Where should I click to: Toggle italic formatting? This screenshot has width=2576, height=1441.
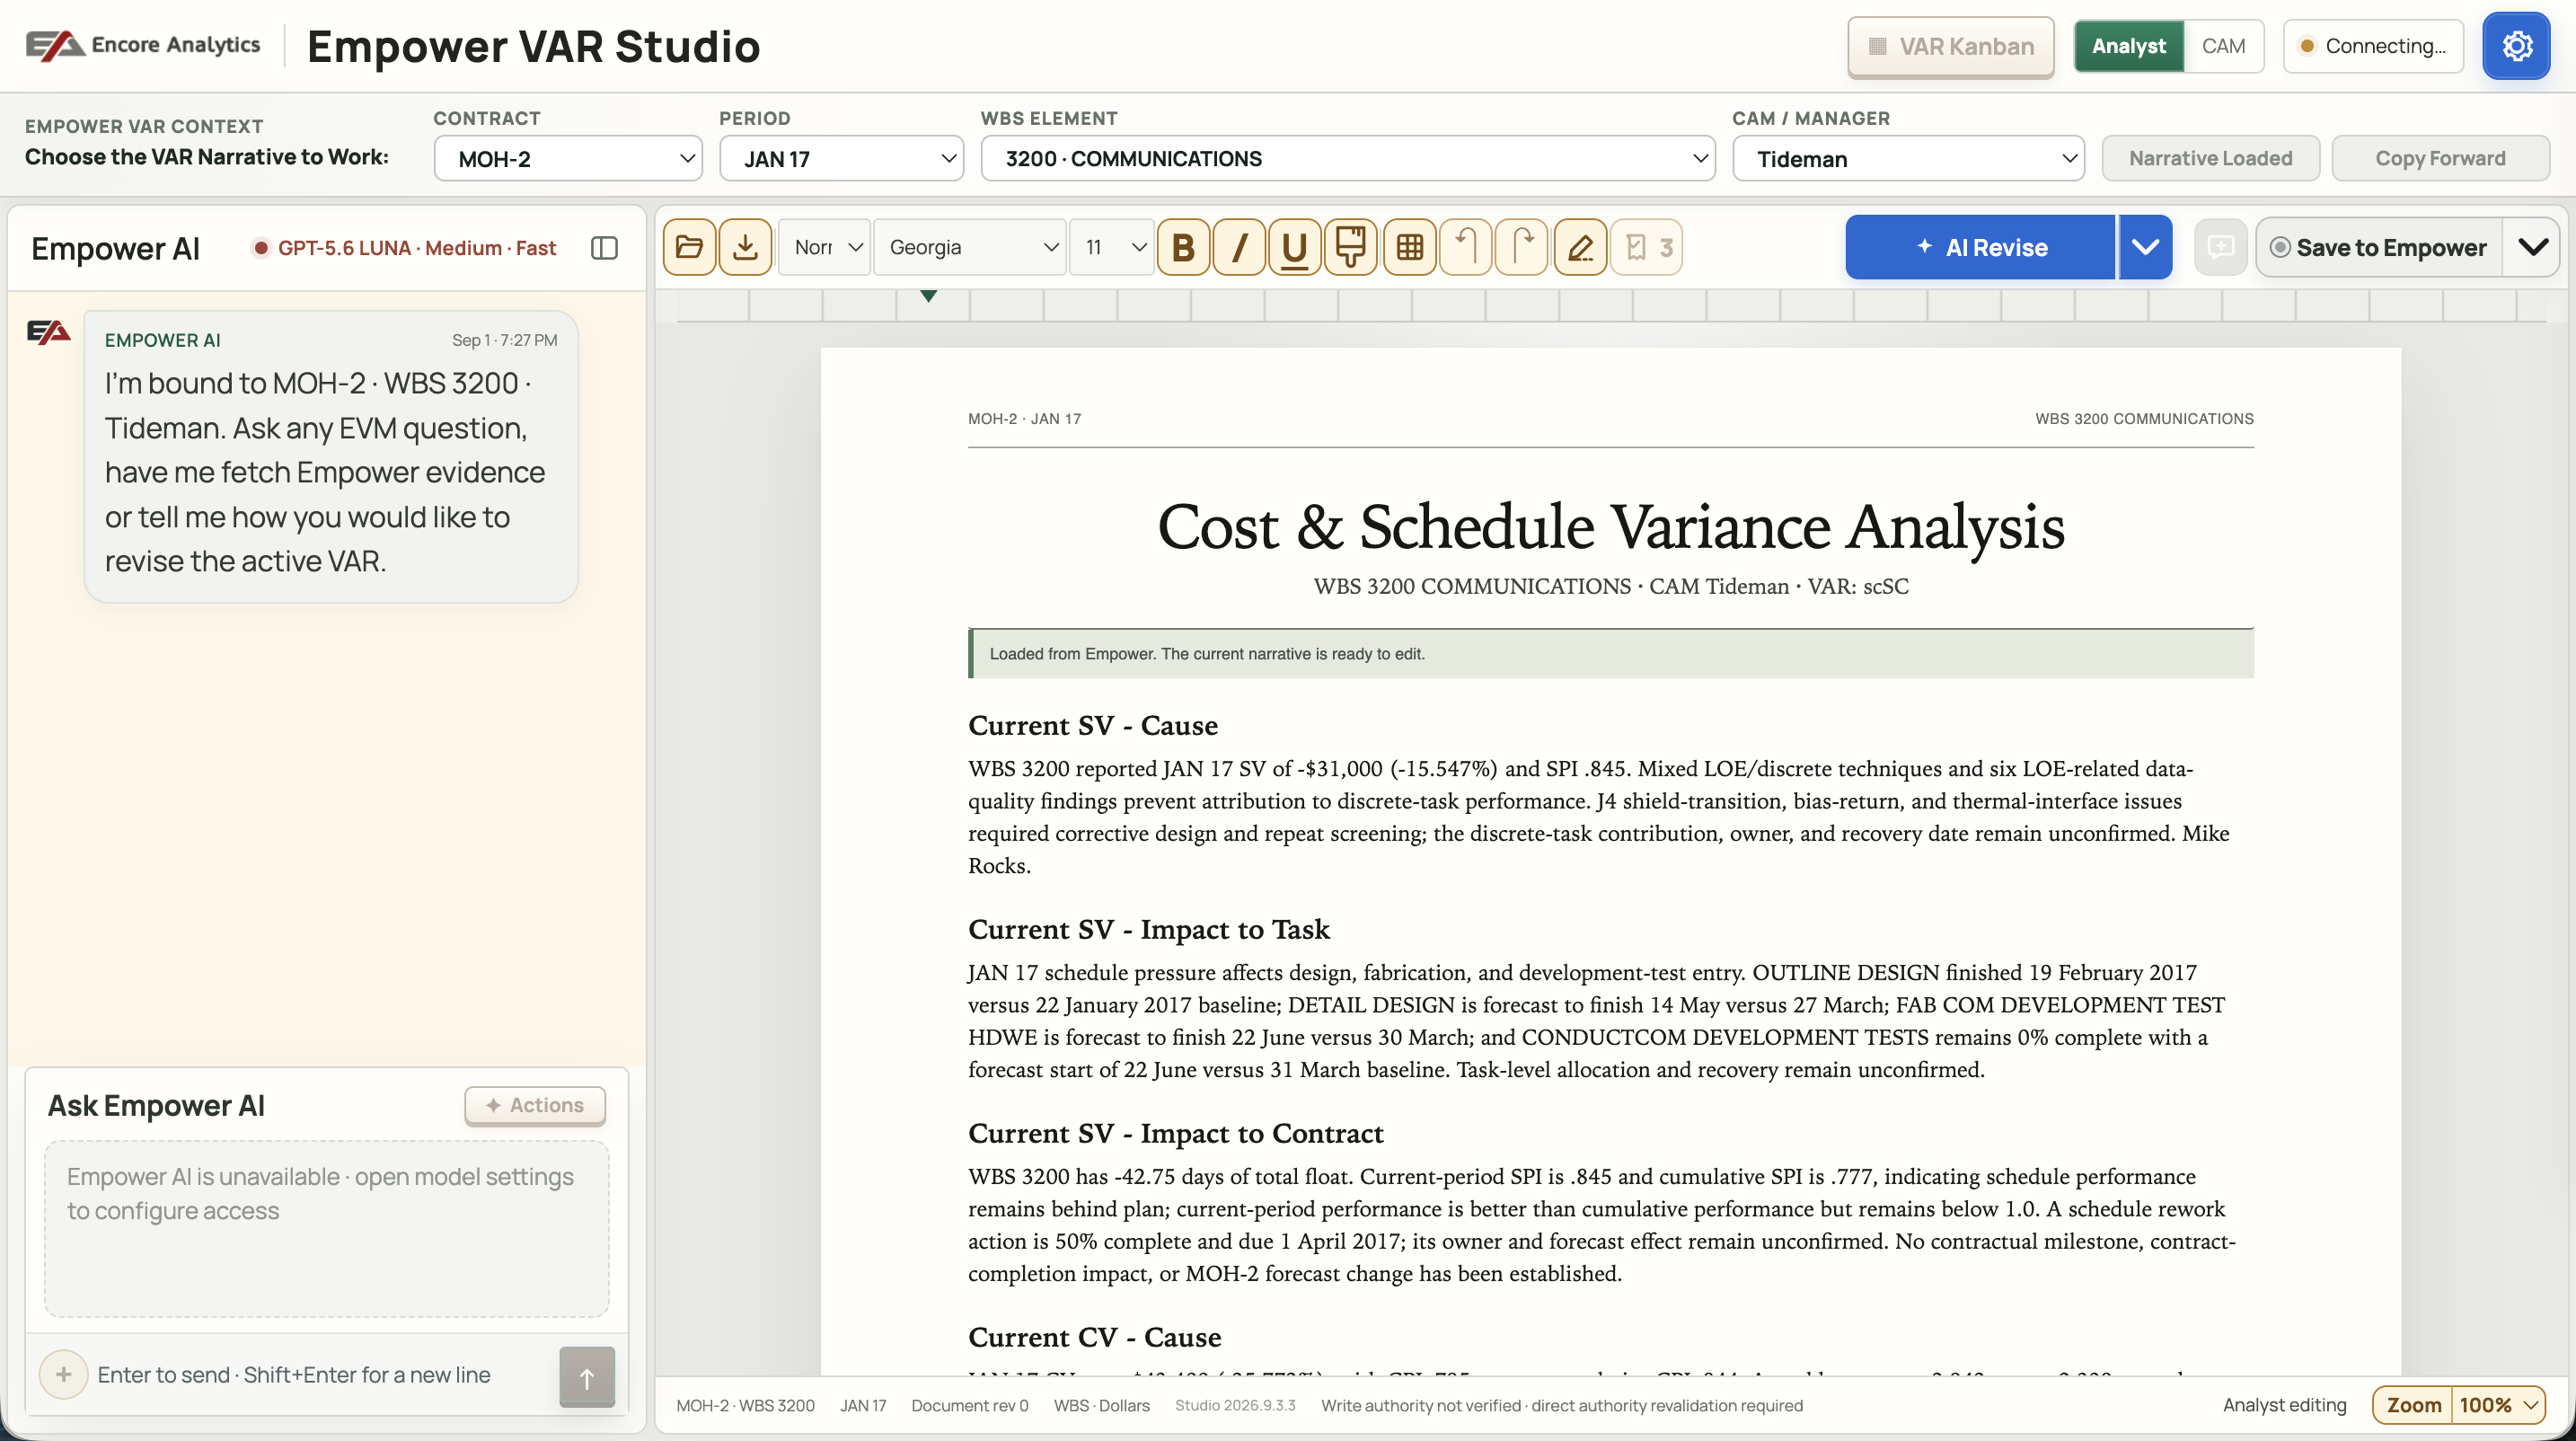1239,247
